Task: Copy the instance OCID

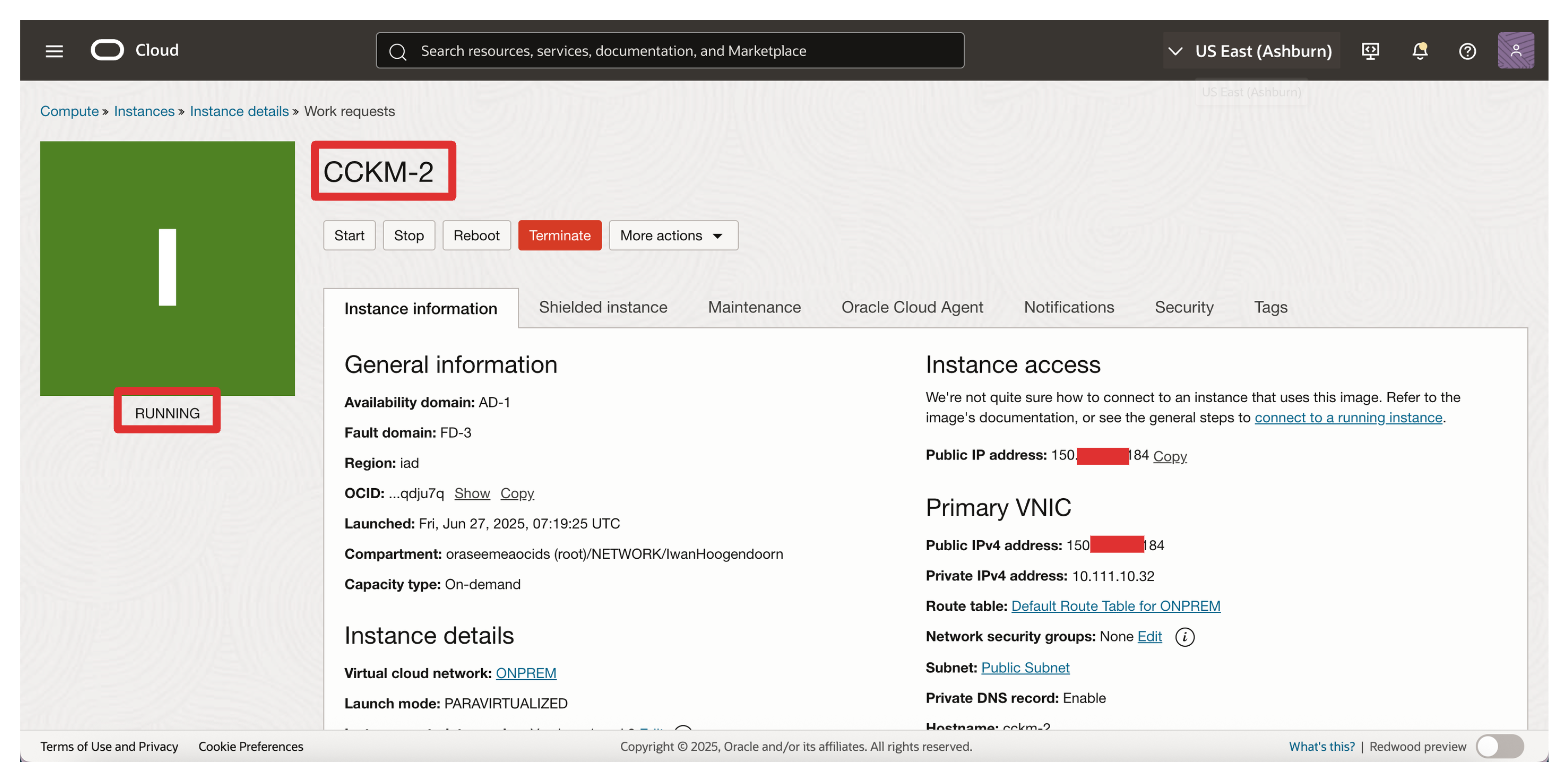Action: pyautogui.click(x=517, y=493)
